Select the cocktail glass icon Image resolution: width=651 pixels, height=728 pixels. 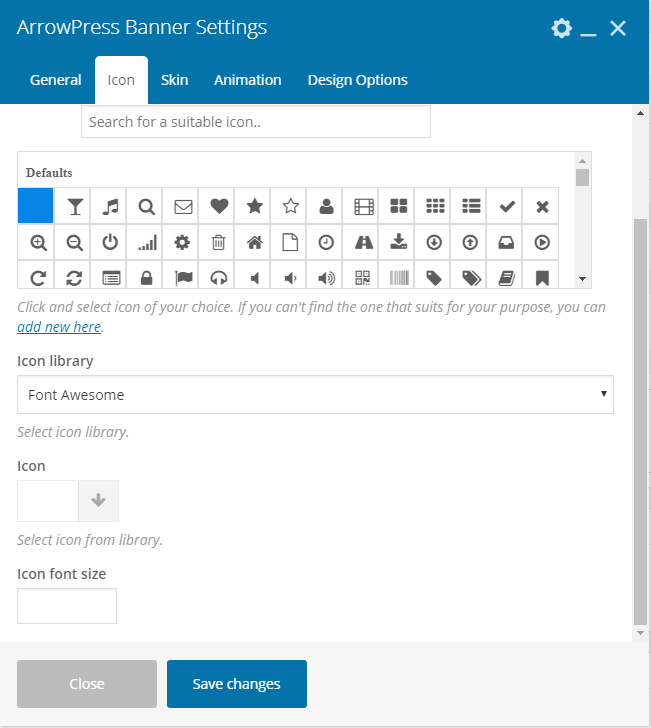point(74,206)
